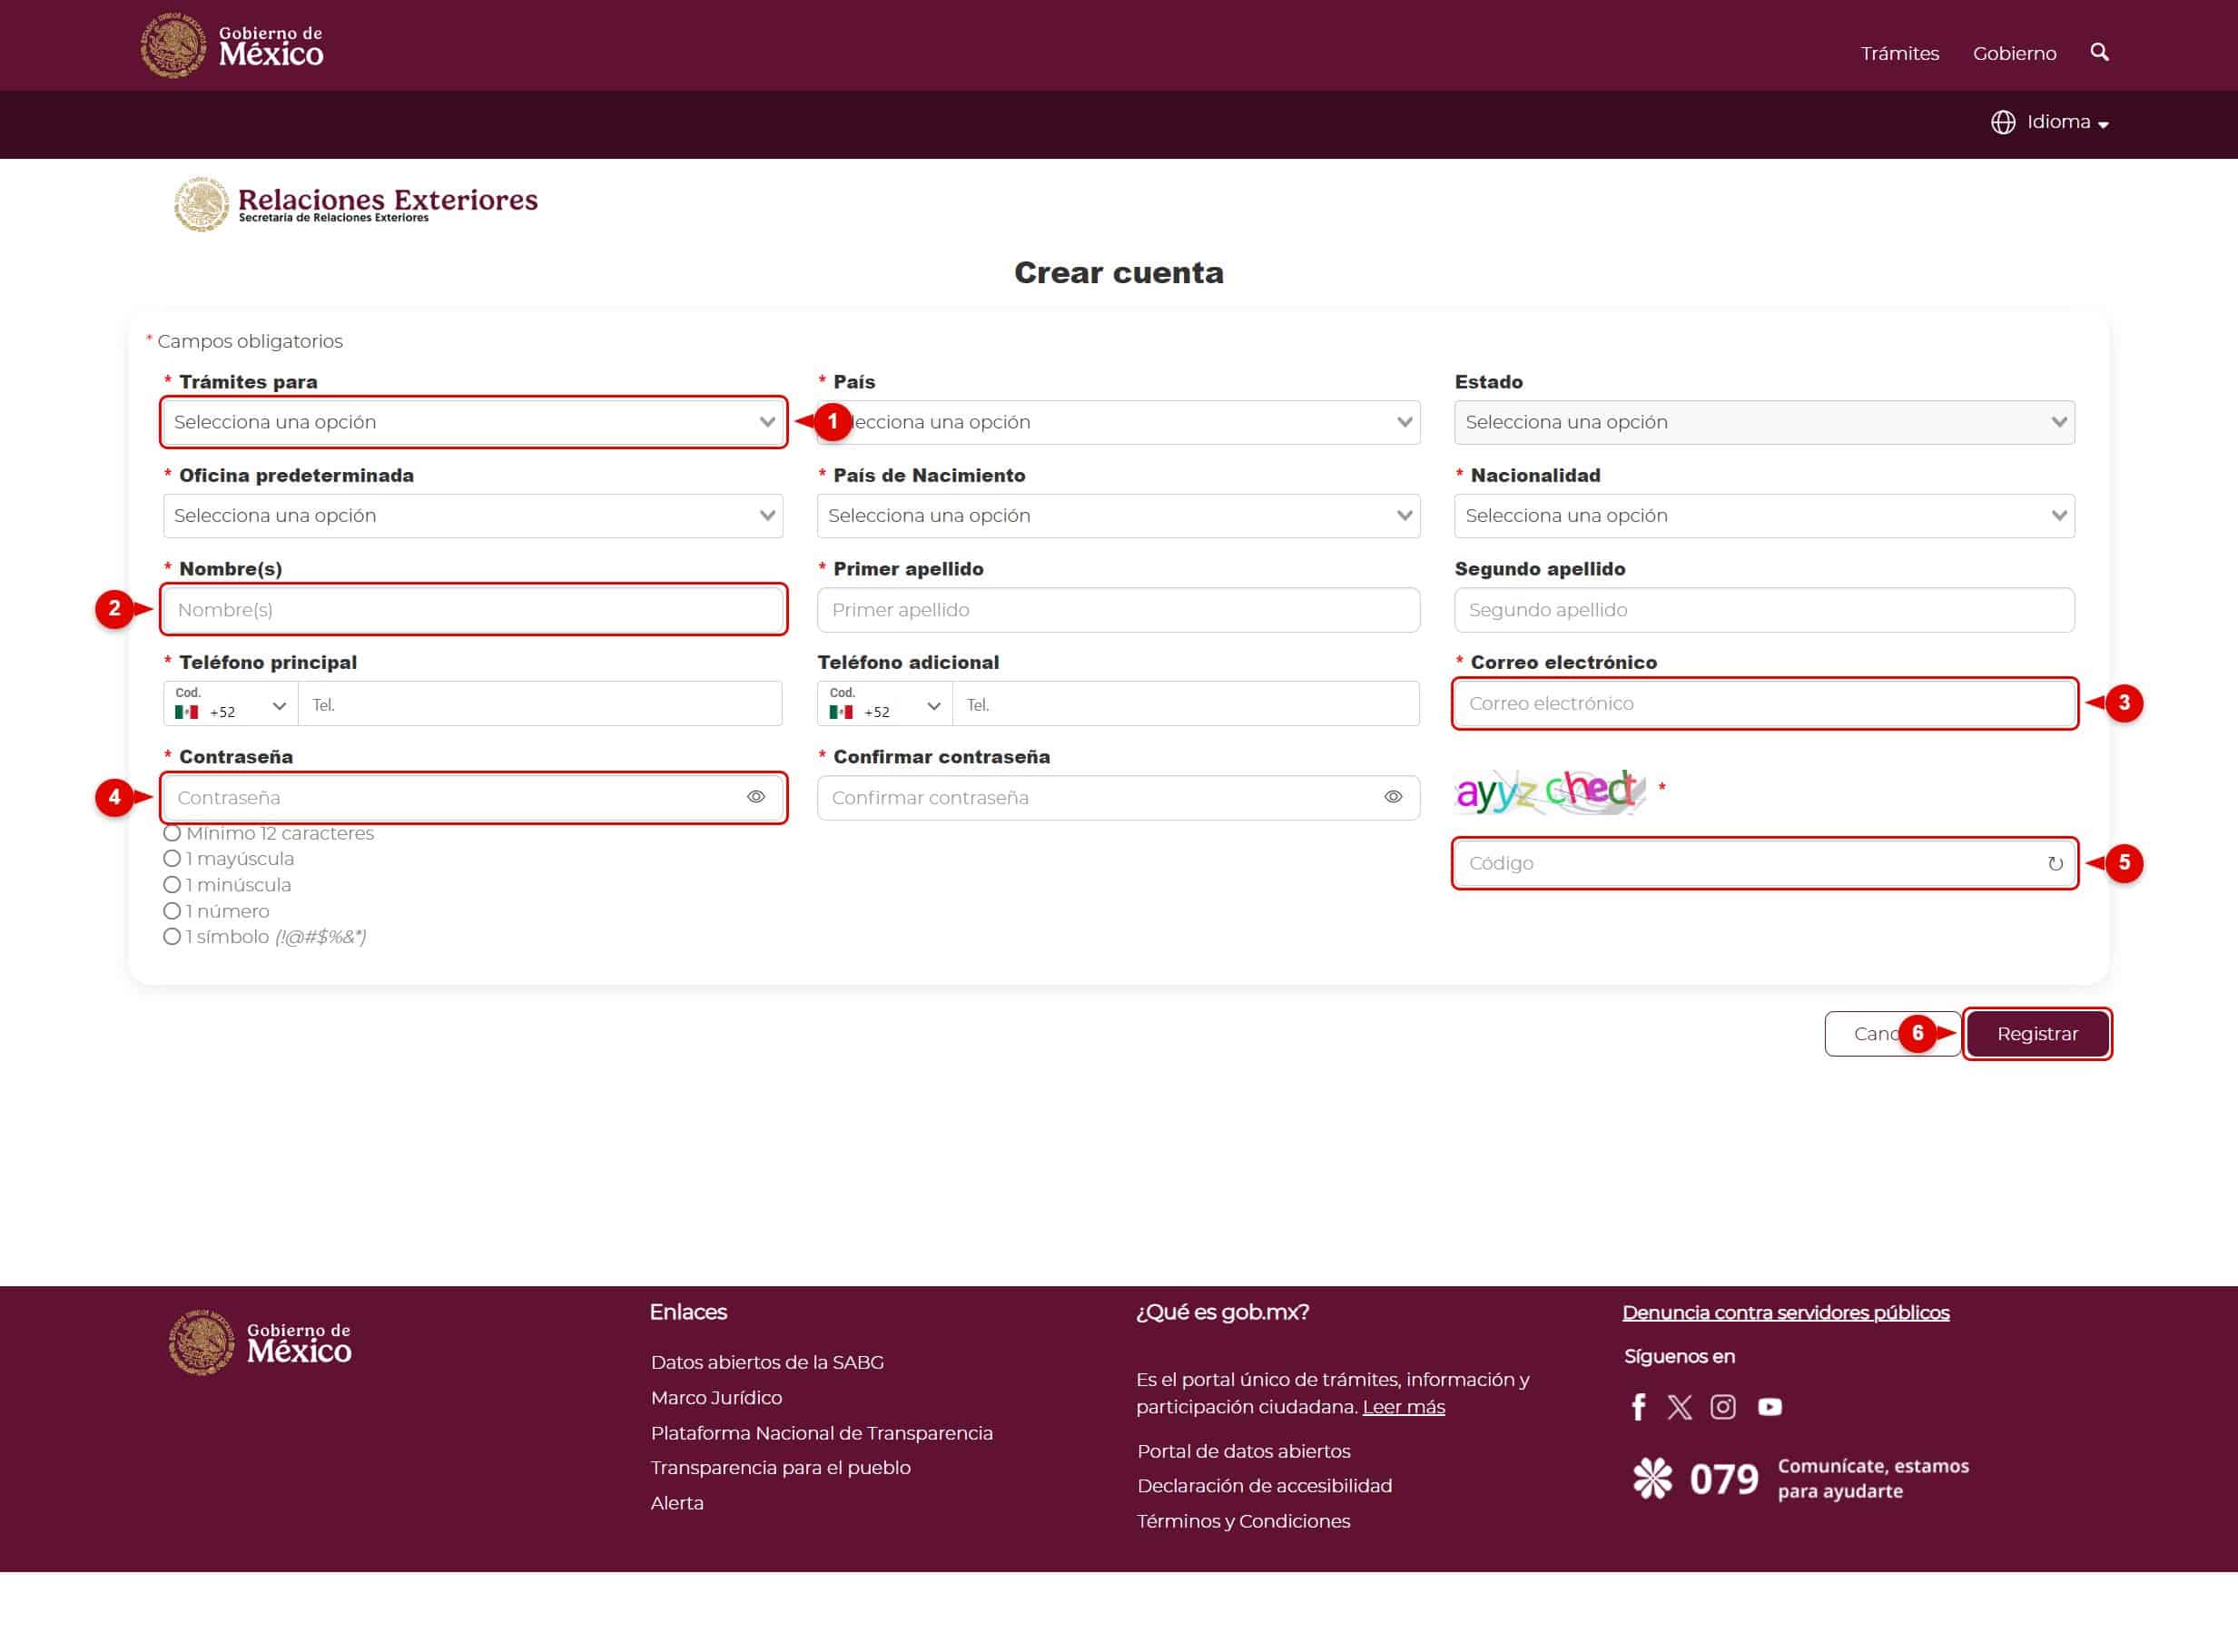The image size is (2238, 1652).
Task: Open Portal de datos abiertos link
Action: tap(1243, 1451)
